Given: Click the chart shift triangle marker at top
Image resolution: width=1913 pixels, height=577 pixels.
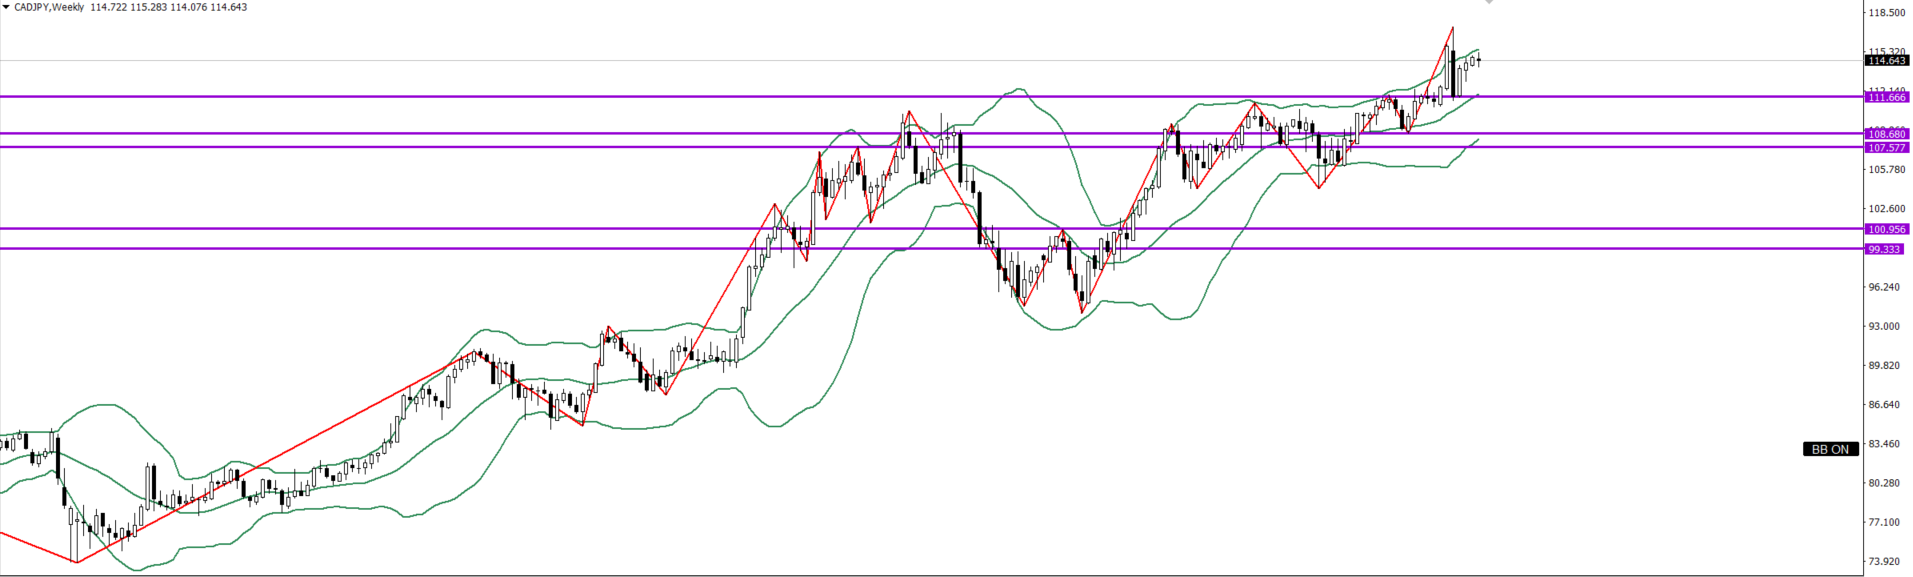Looking at the screenshot, I should (x=1489, y=3).
